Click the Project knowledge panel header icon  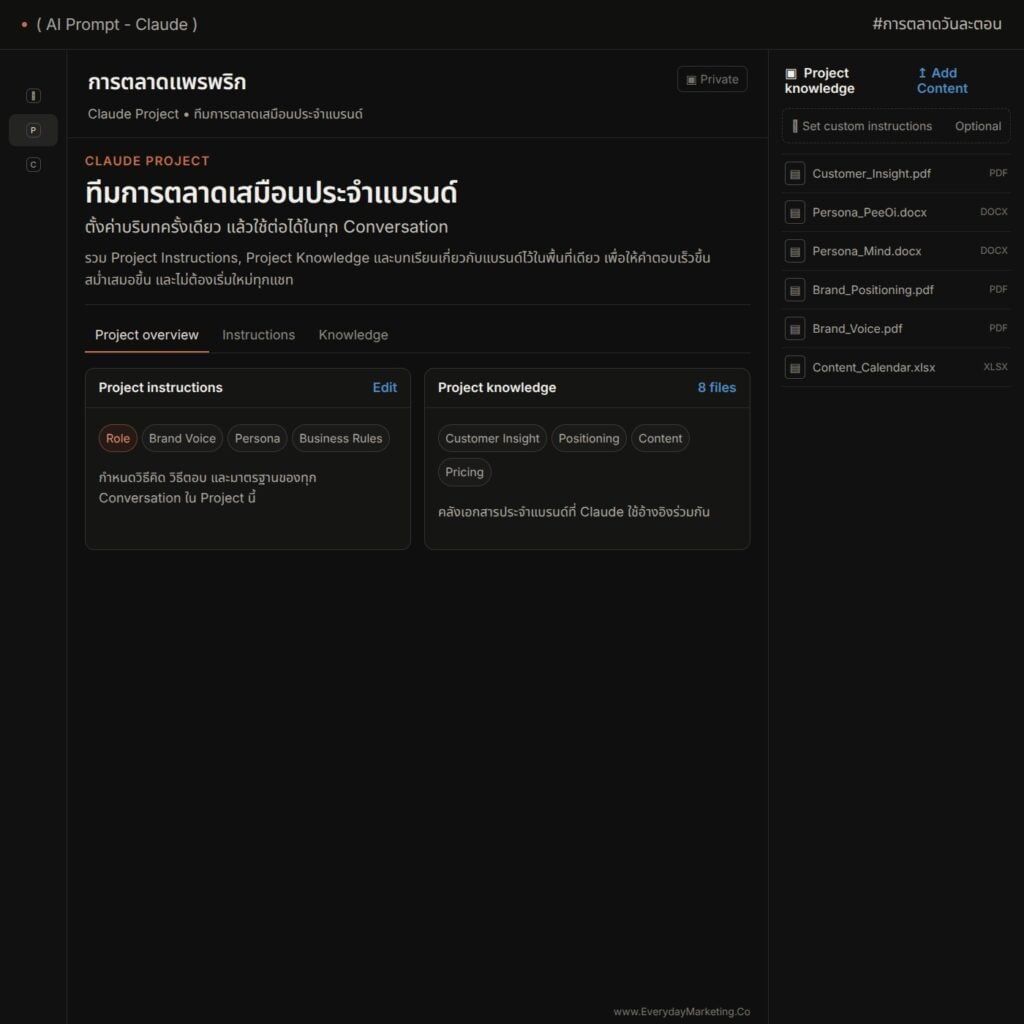coord(791,74)
